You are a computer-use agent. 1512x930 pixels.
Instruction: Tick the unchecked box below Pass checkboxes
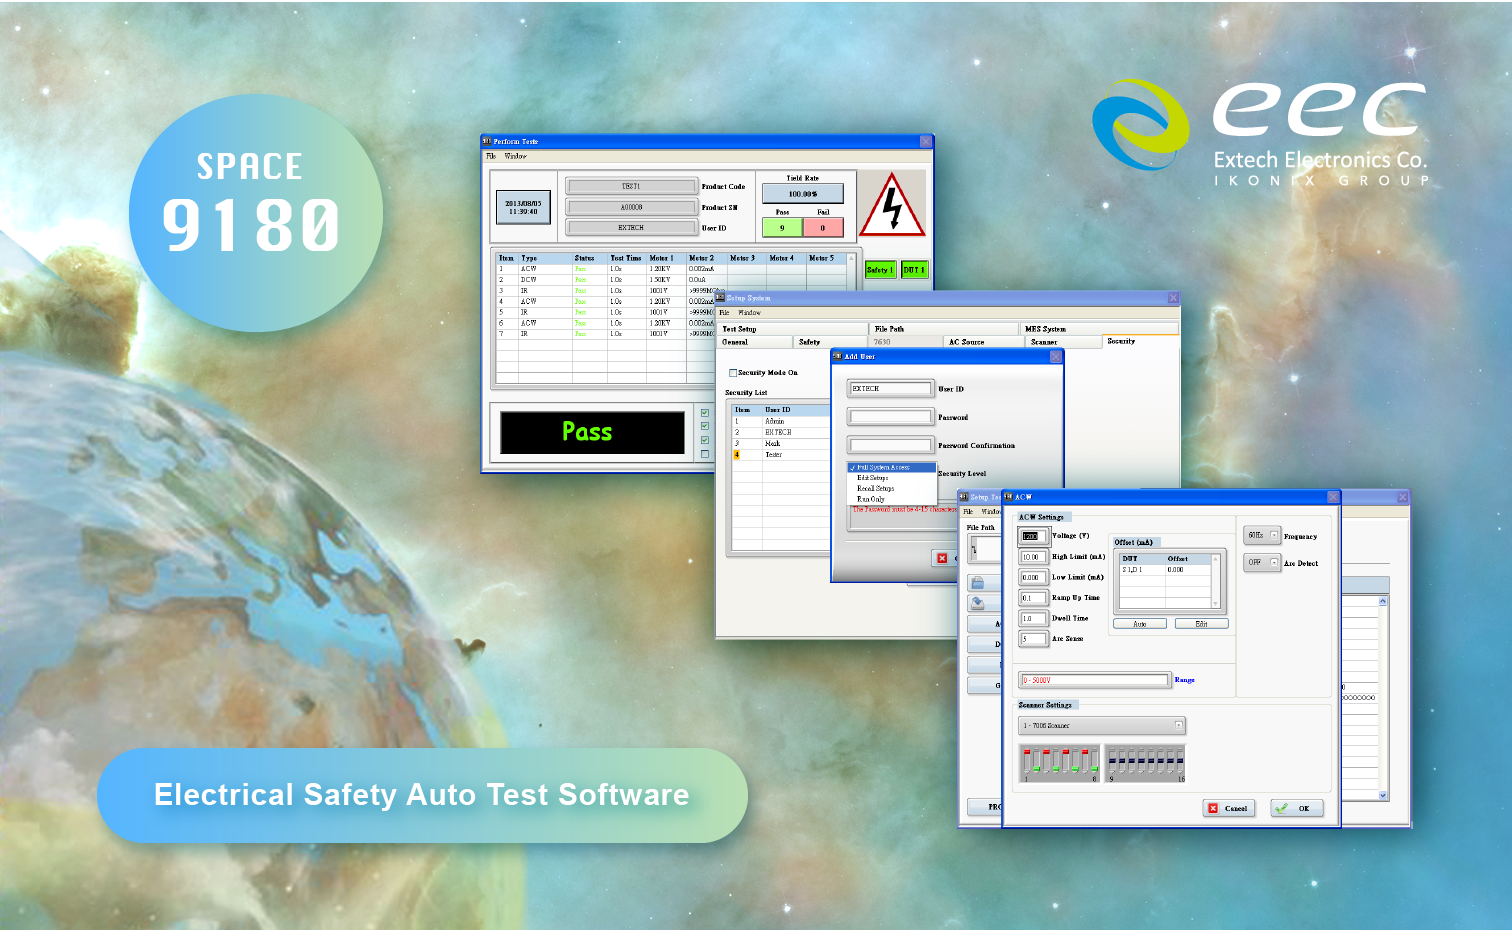[x=705, y=454]
